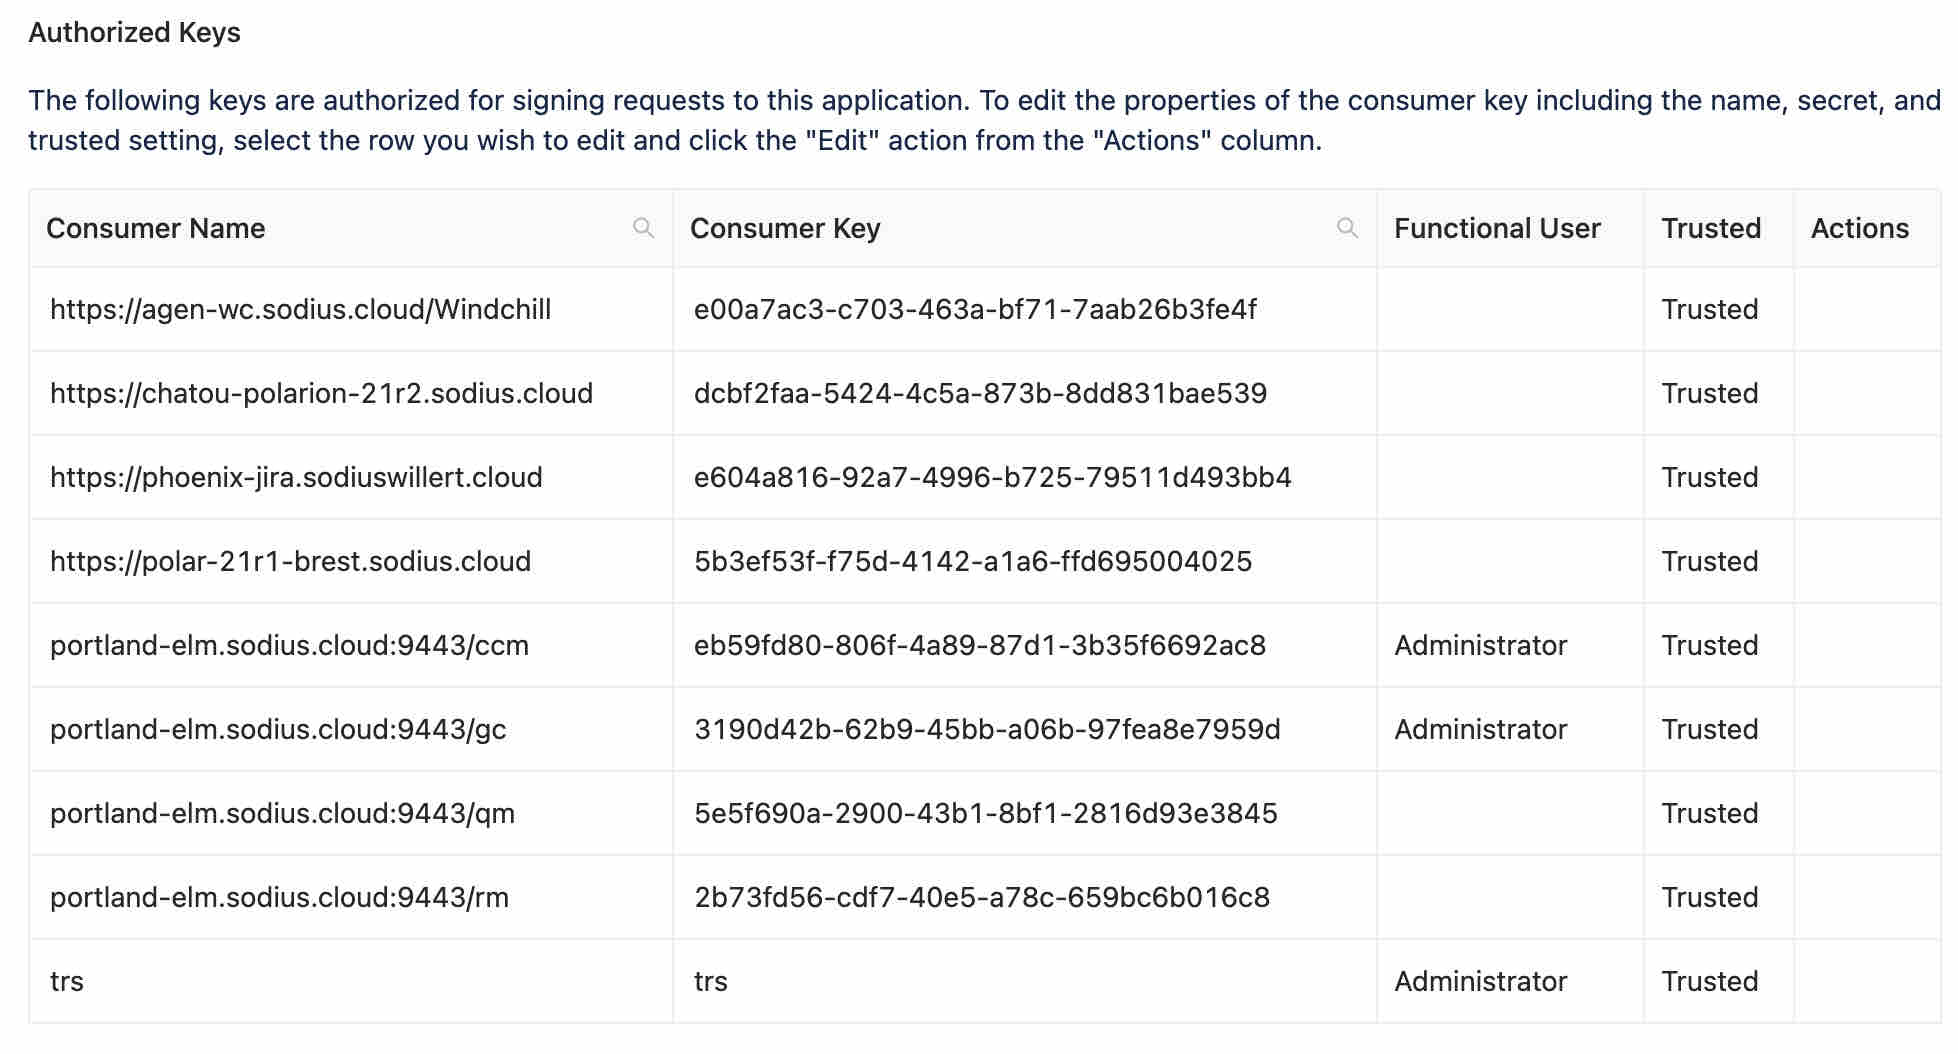Select the portland-elm.sodius.cloud:9443/rm row
1958x1054 pixels.
coord(985,897)
